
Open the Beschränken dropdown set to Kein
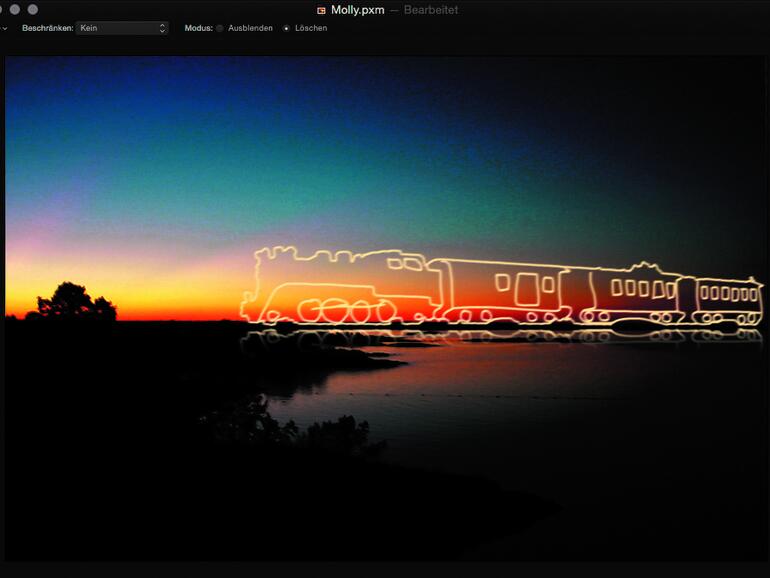[x=122, y=28]
